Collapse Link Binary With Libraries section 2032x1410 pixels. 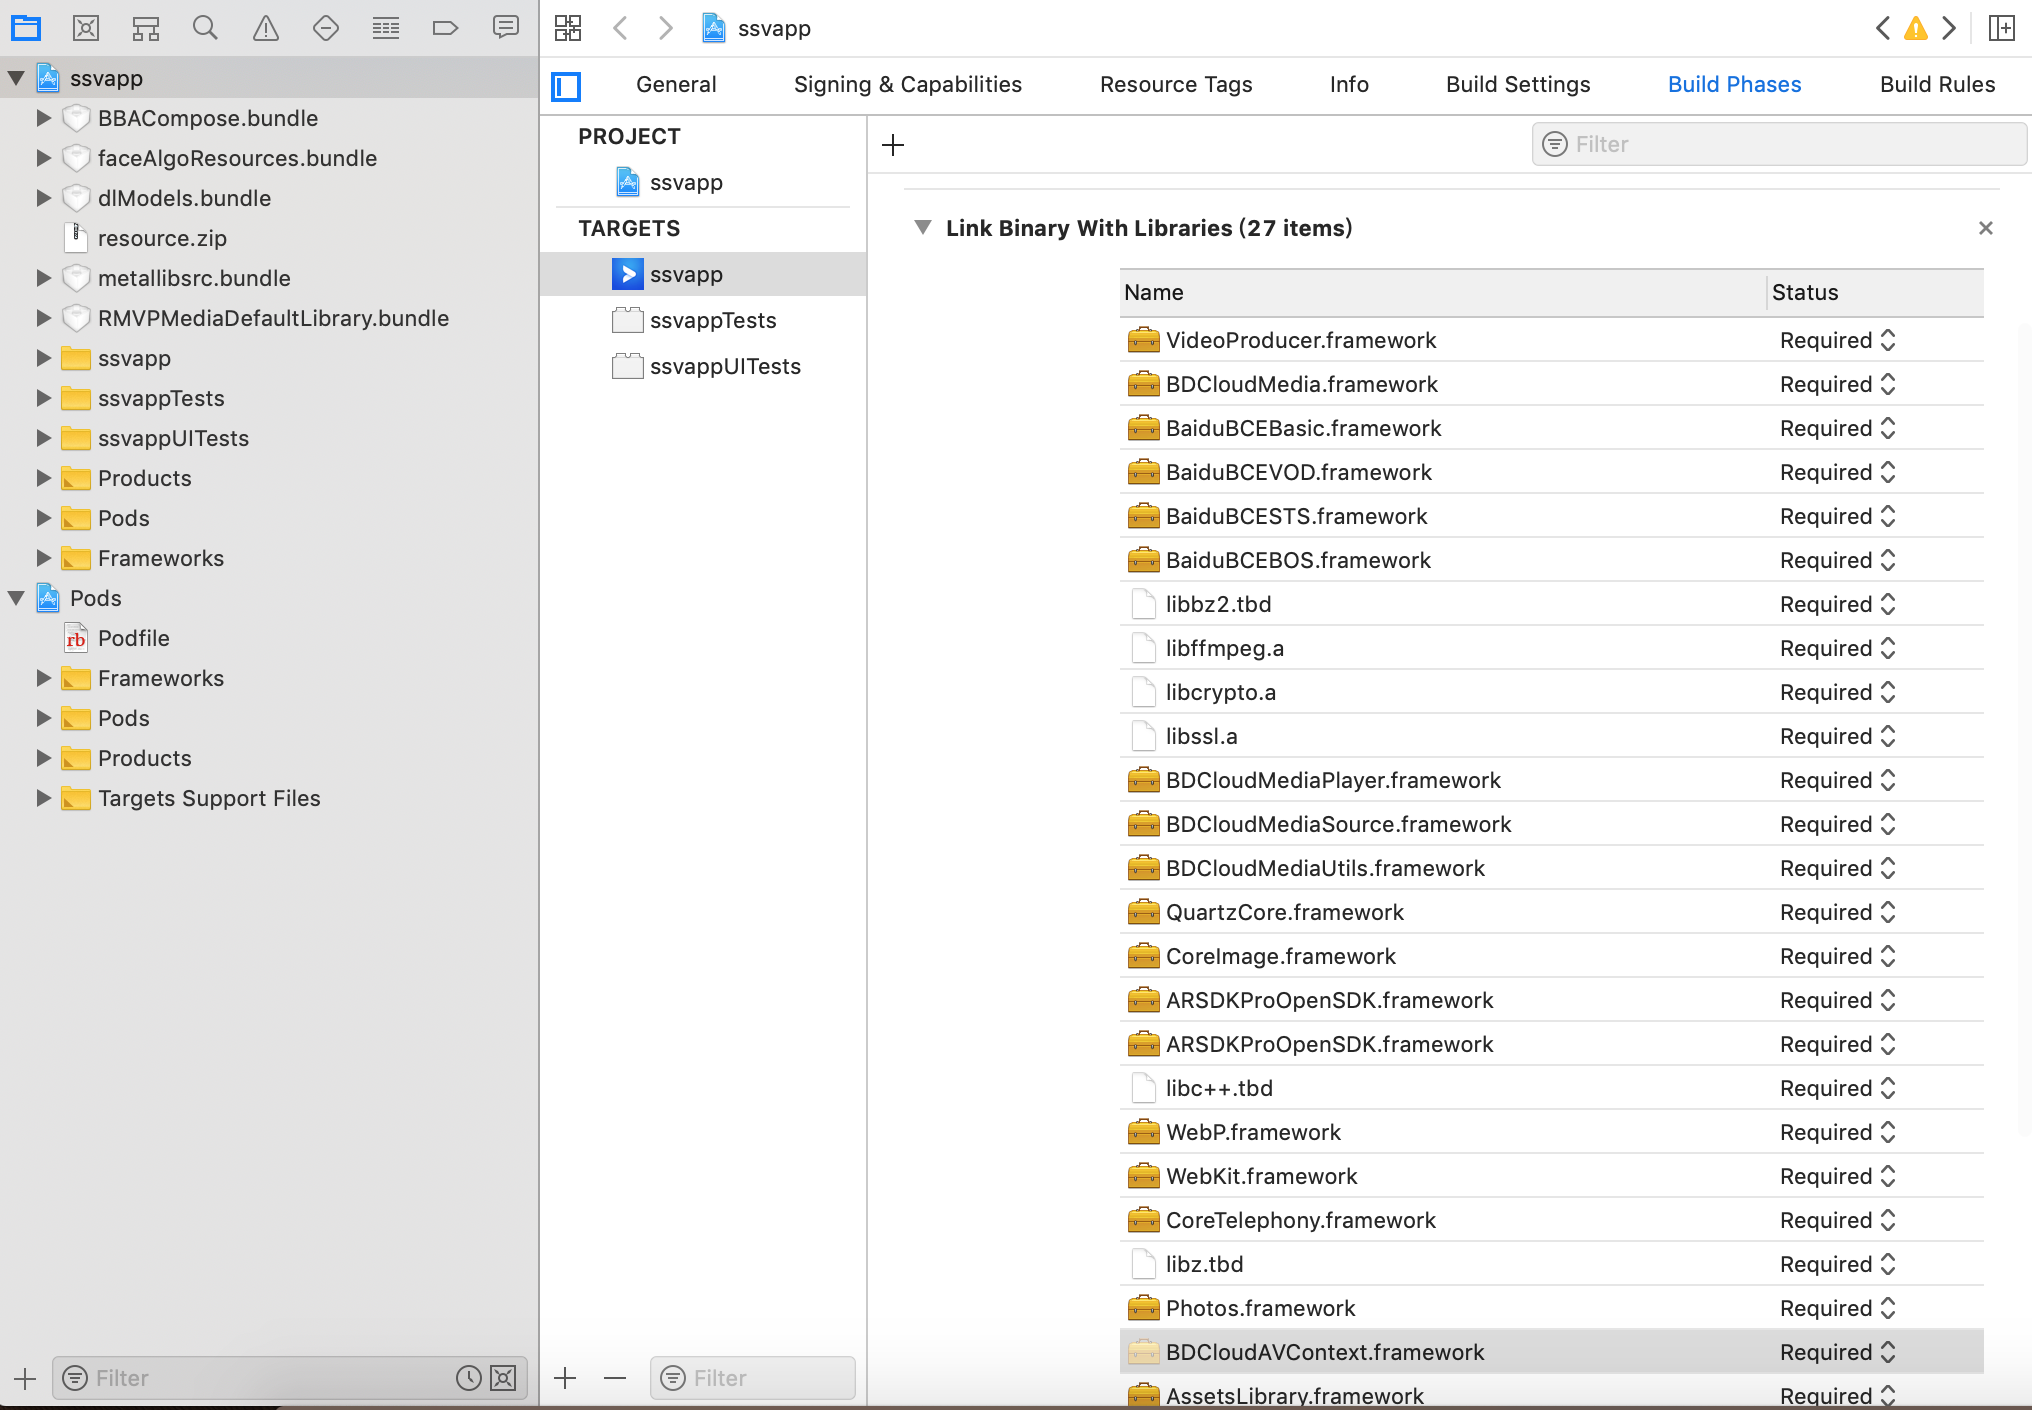point(923,228)
